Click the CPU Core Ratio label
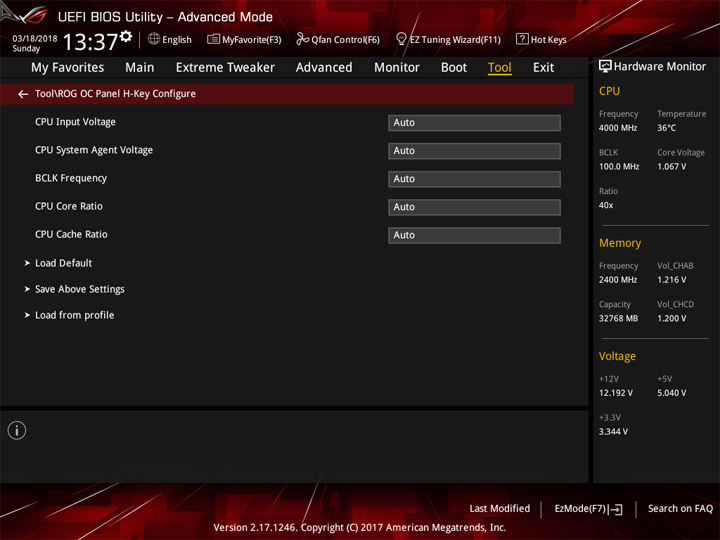720x540 pixels. click(69, 206)
